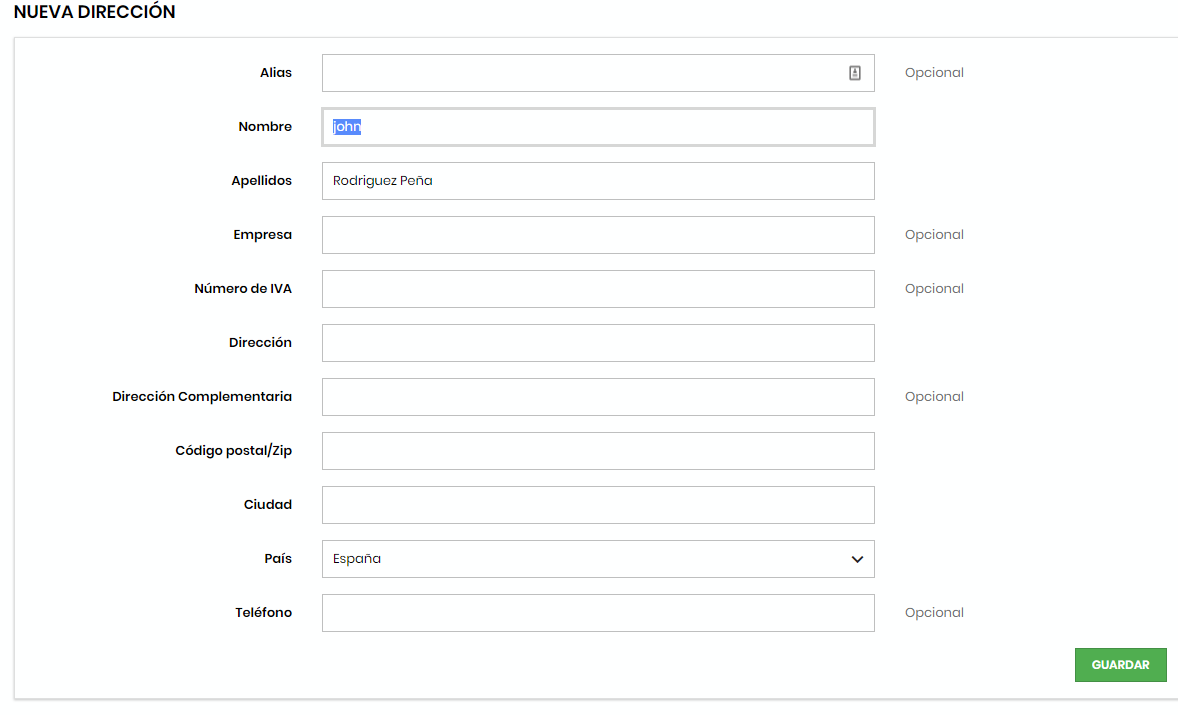Screen dimensions: 1178x715
Task: Click the Dirección address input
Action: coord(598,343)
